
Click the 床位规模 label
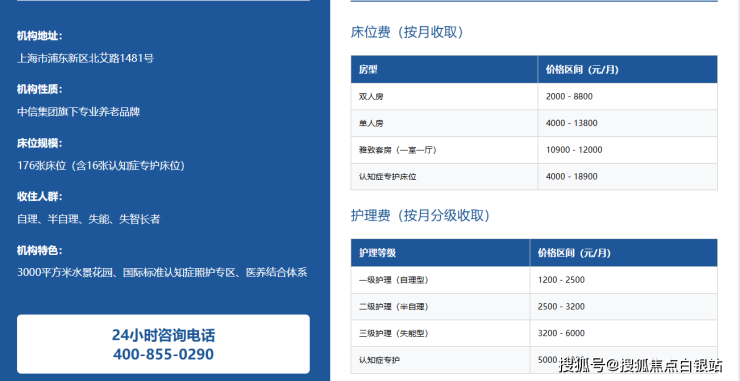tap(39, 143)
